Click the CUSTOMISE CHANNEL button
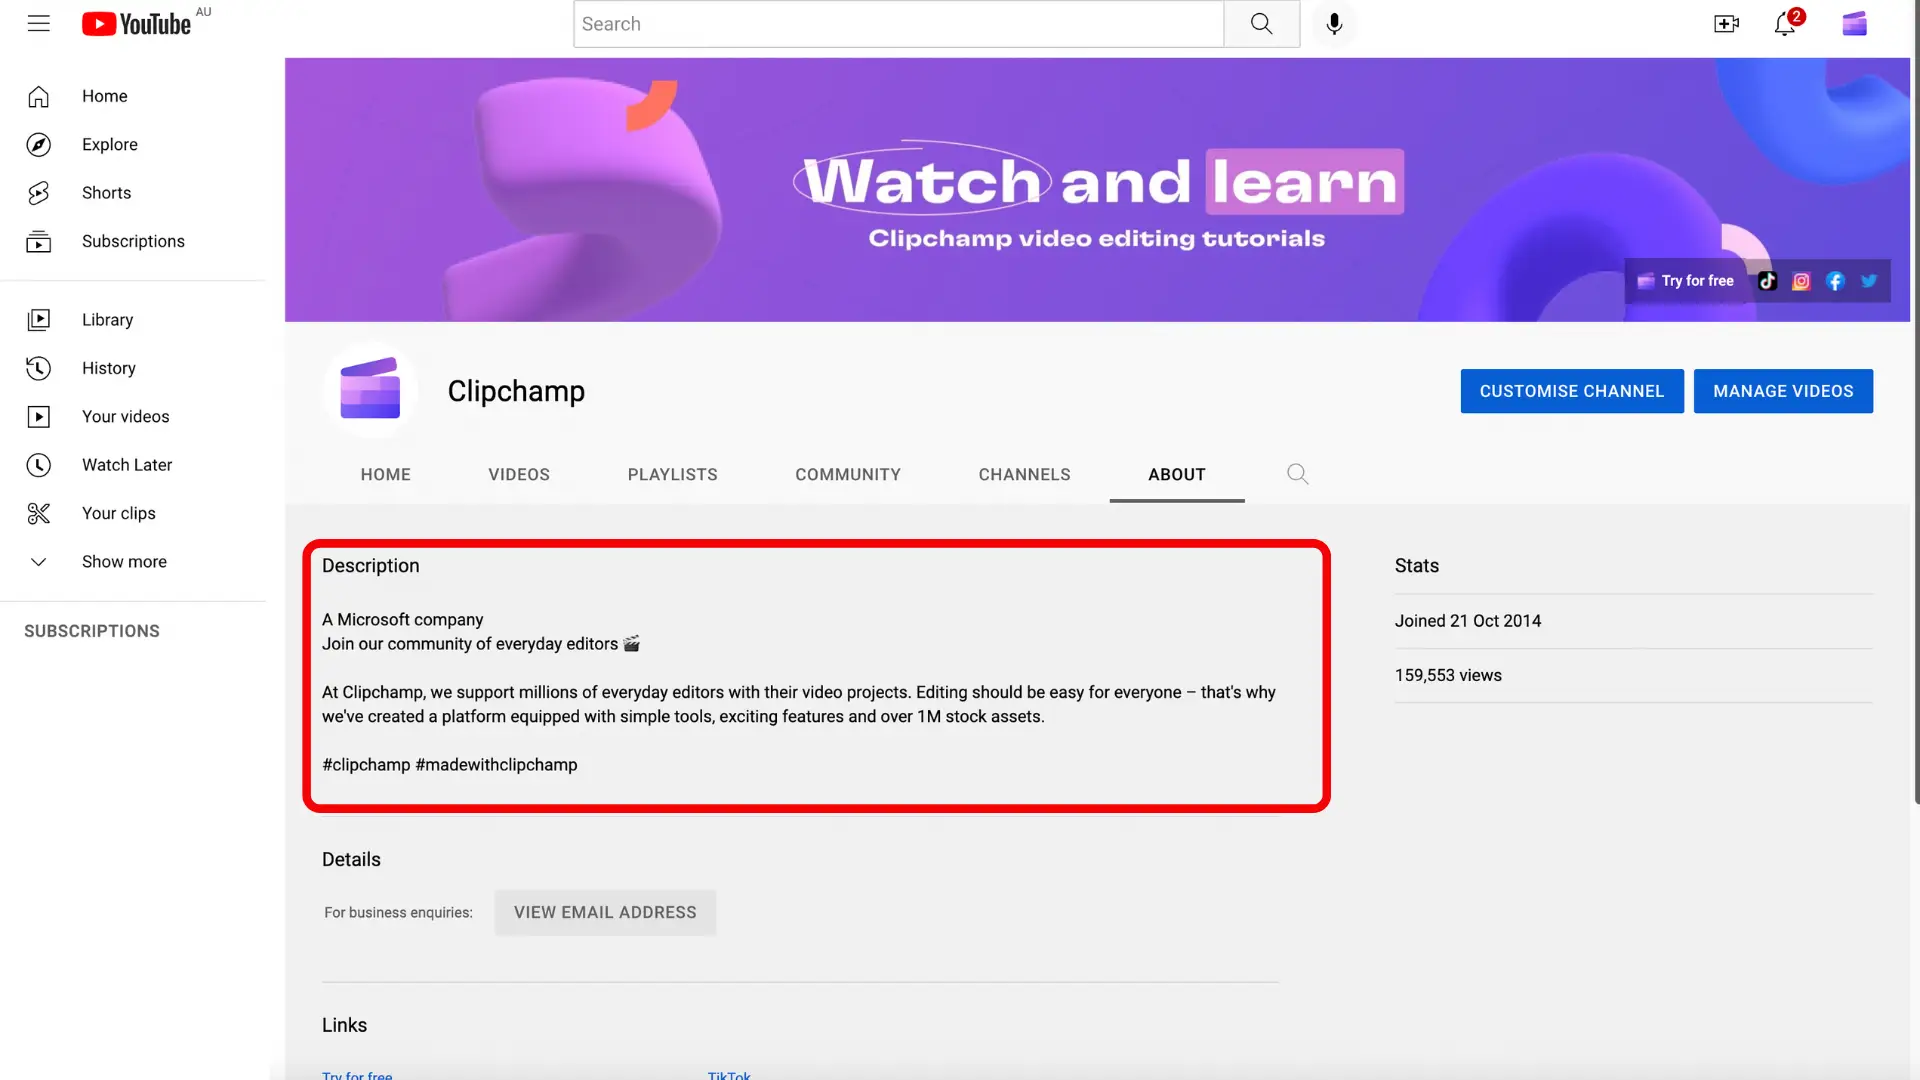Viewport: 1920px width, 1080px height. 1572,390
